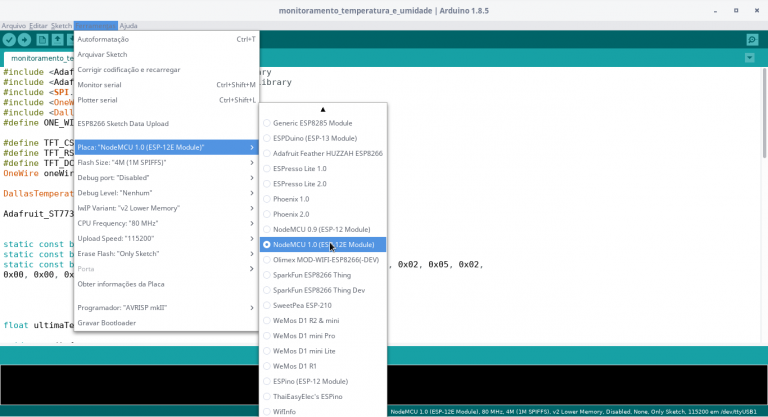
Task: Select the Generic ESP8285 Module board
Action: click(x=312, y=123)
